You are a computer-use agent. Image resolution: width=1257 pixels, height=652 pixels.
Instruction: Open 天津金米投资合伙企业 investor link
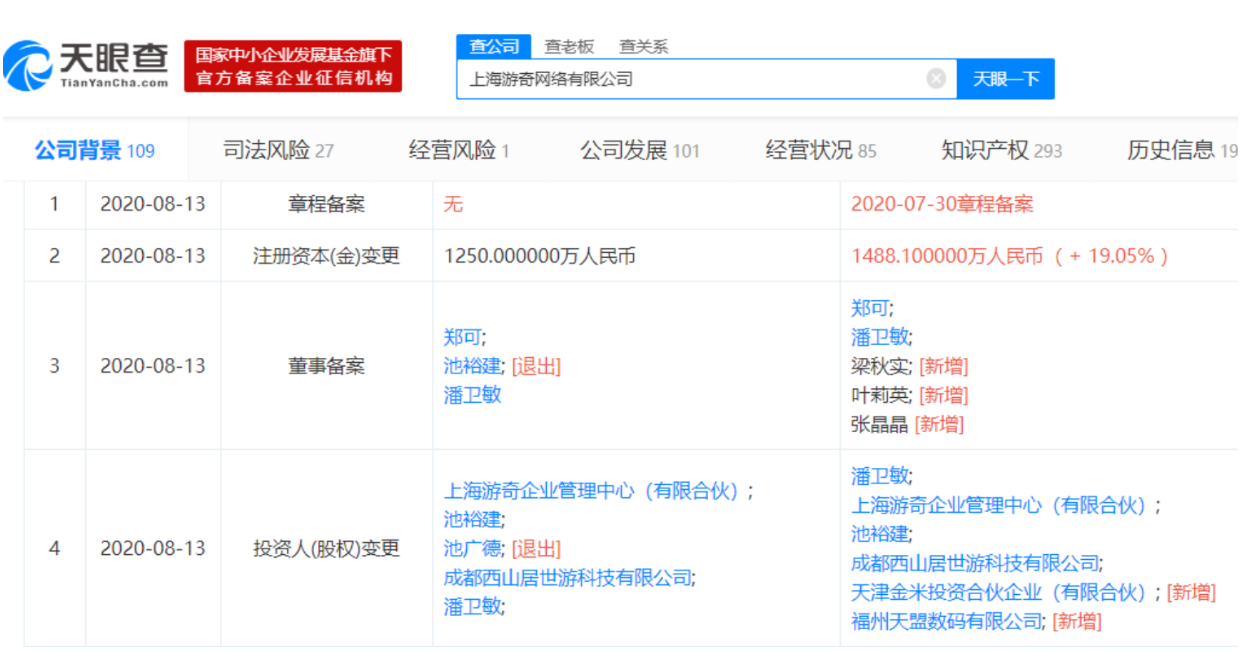(x=997, y=592)
